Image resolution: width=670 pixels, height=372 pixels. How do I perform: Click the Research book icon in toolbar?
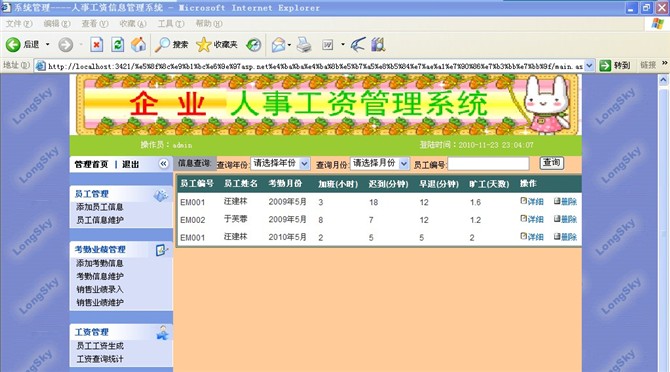(378, 44)
